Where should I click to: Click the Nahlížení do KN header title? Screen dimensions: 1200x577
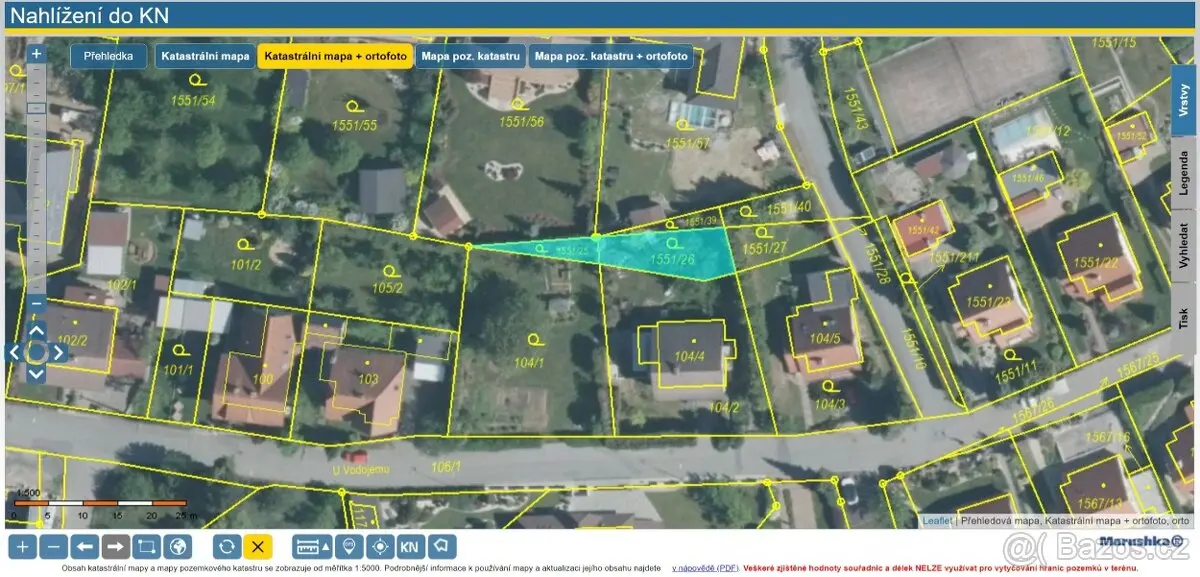[x=89, y=15]
